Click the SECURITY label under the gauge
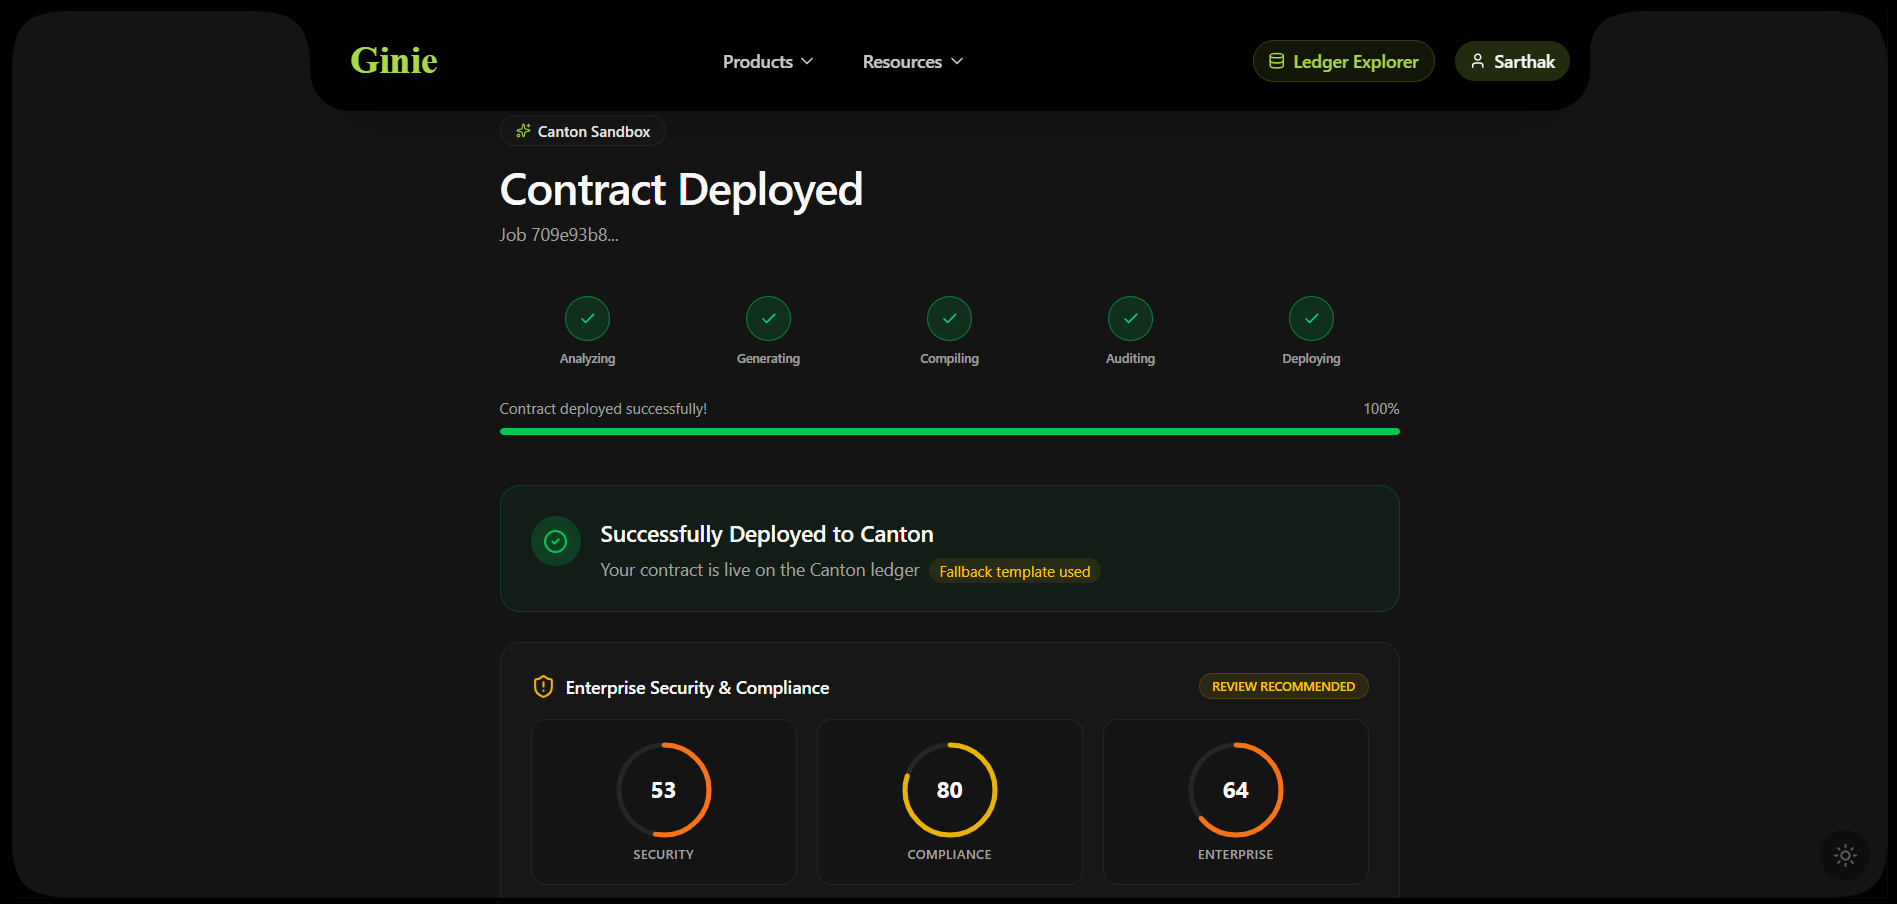This screenshot has height=904, width=1897. (x=663, y=855)
